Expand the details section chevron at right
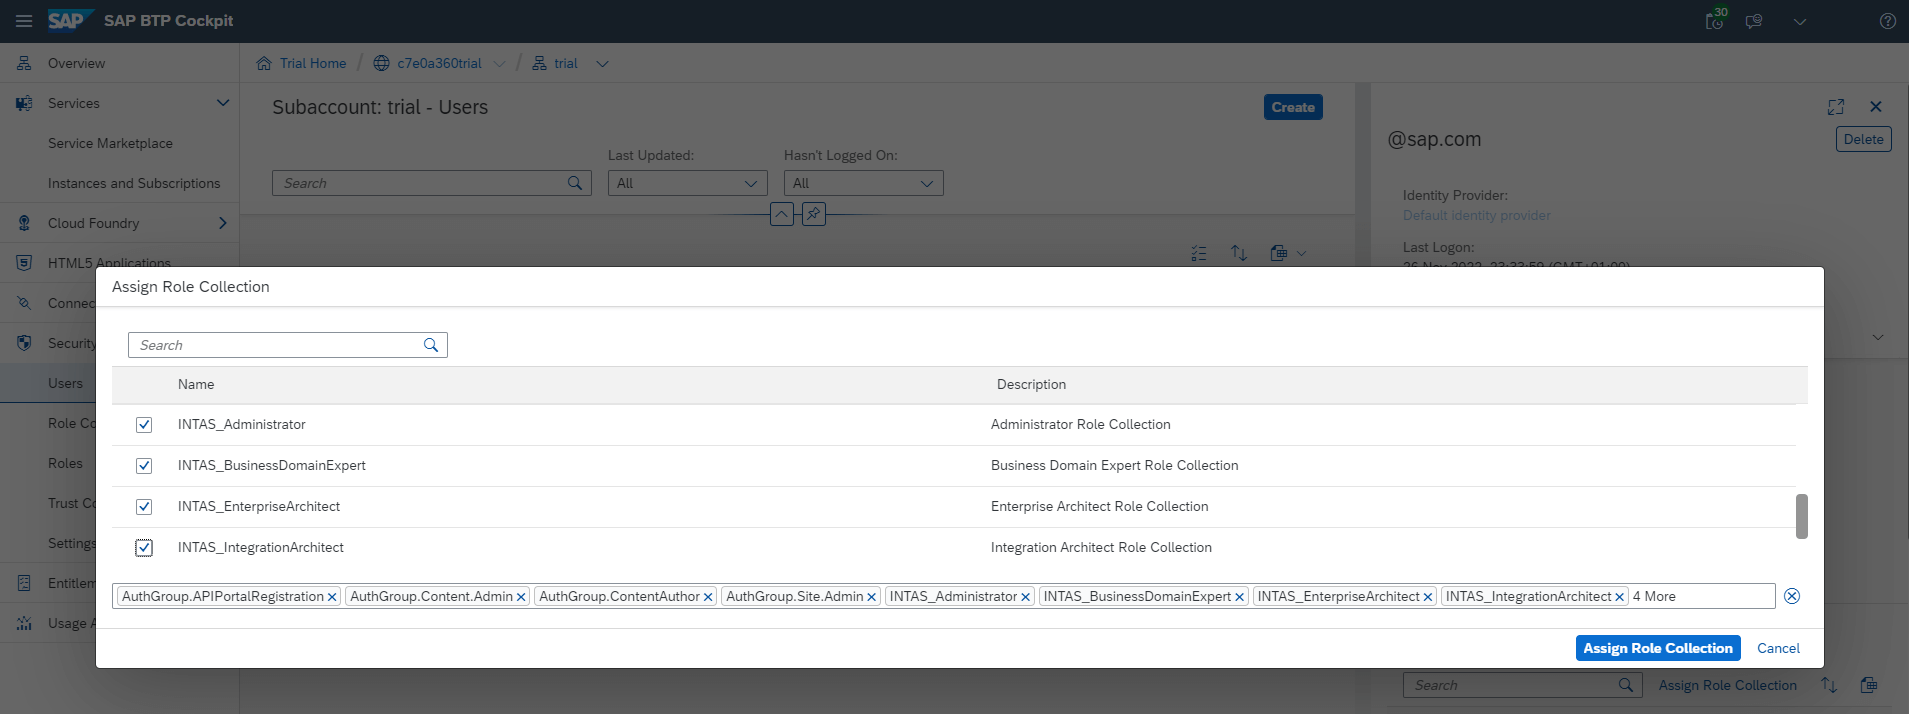This screenshot has width=1909, height=714. (x=1878, y=337)
